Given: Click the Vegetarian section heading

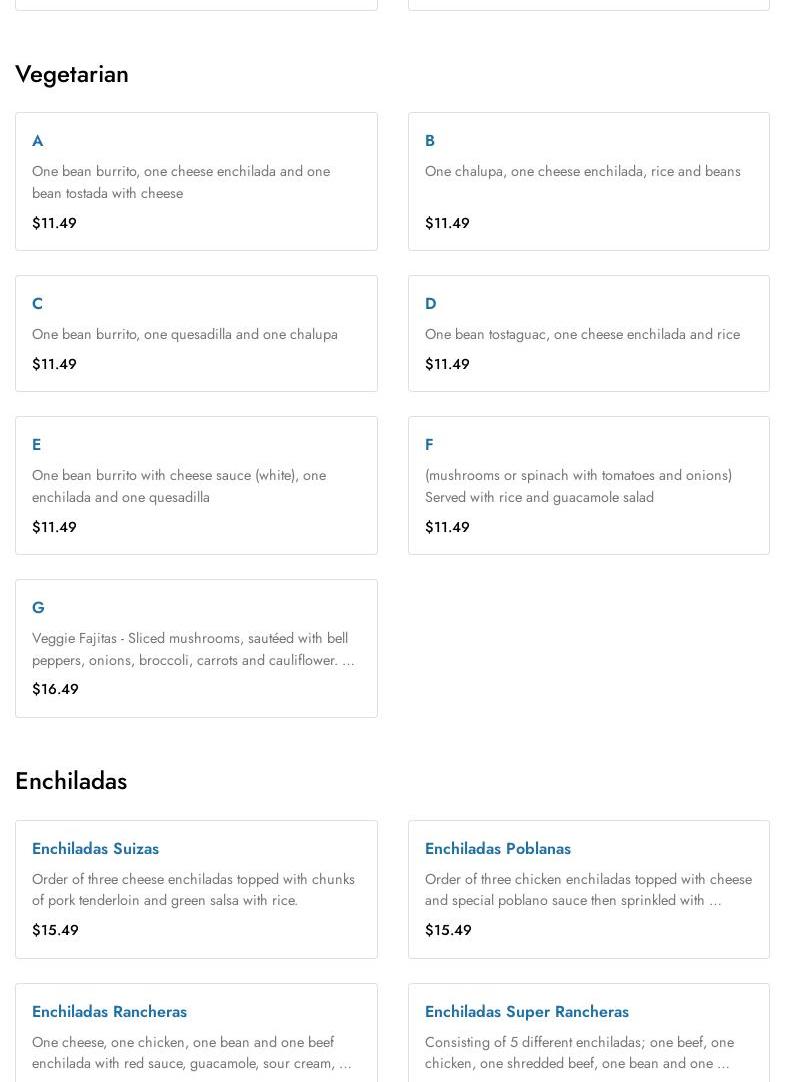Looking at the screenshot, I should point(72,74).
